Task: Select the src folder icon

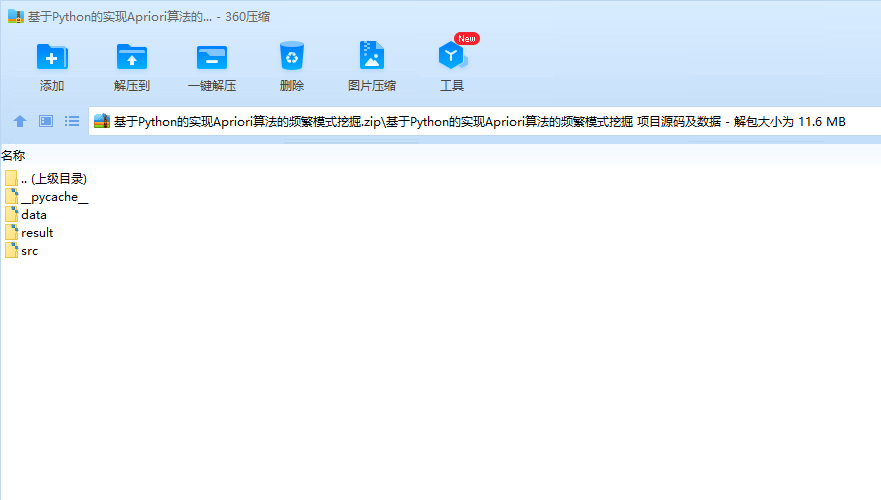Action: pyautogui.click(x=11, y=250)
